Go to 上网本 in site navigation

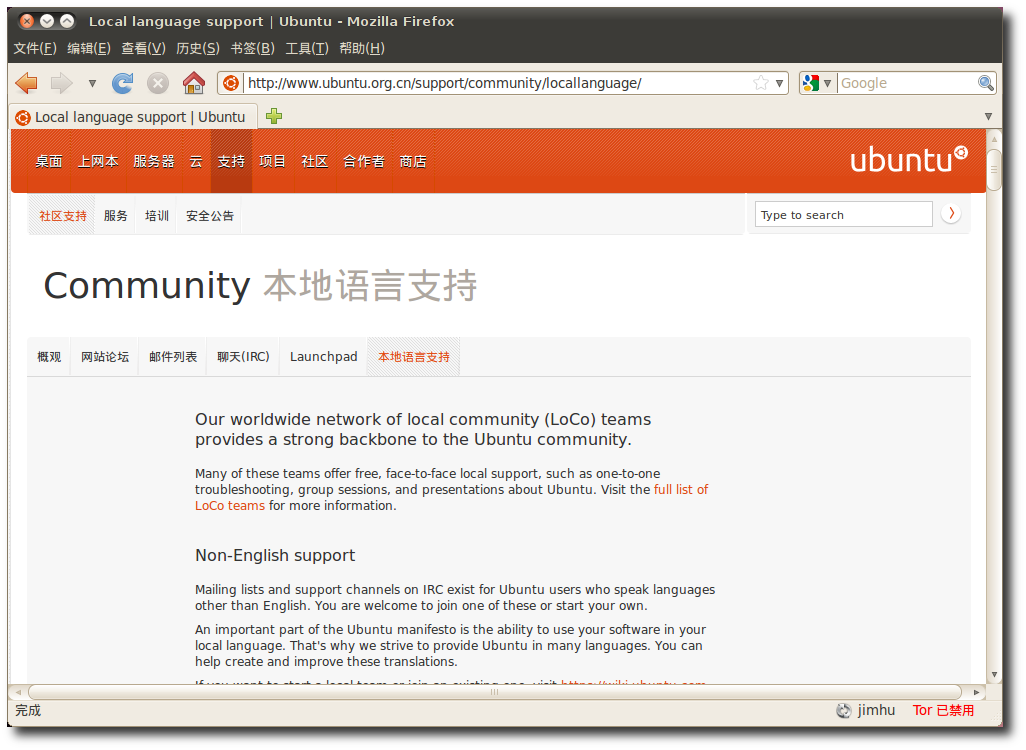tap(98, 162)
